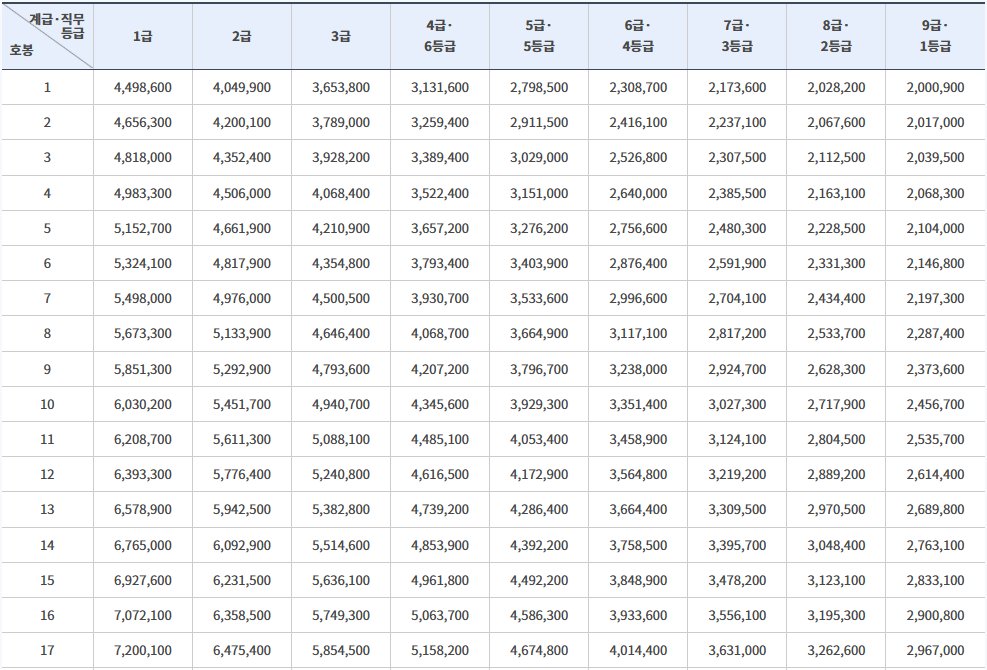987x670 pixels.
Task: Click the value 2,704,100
Action: 737,298
